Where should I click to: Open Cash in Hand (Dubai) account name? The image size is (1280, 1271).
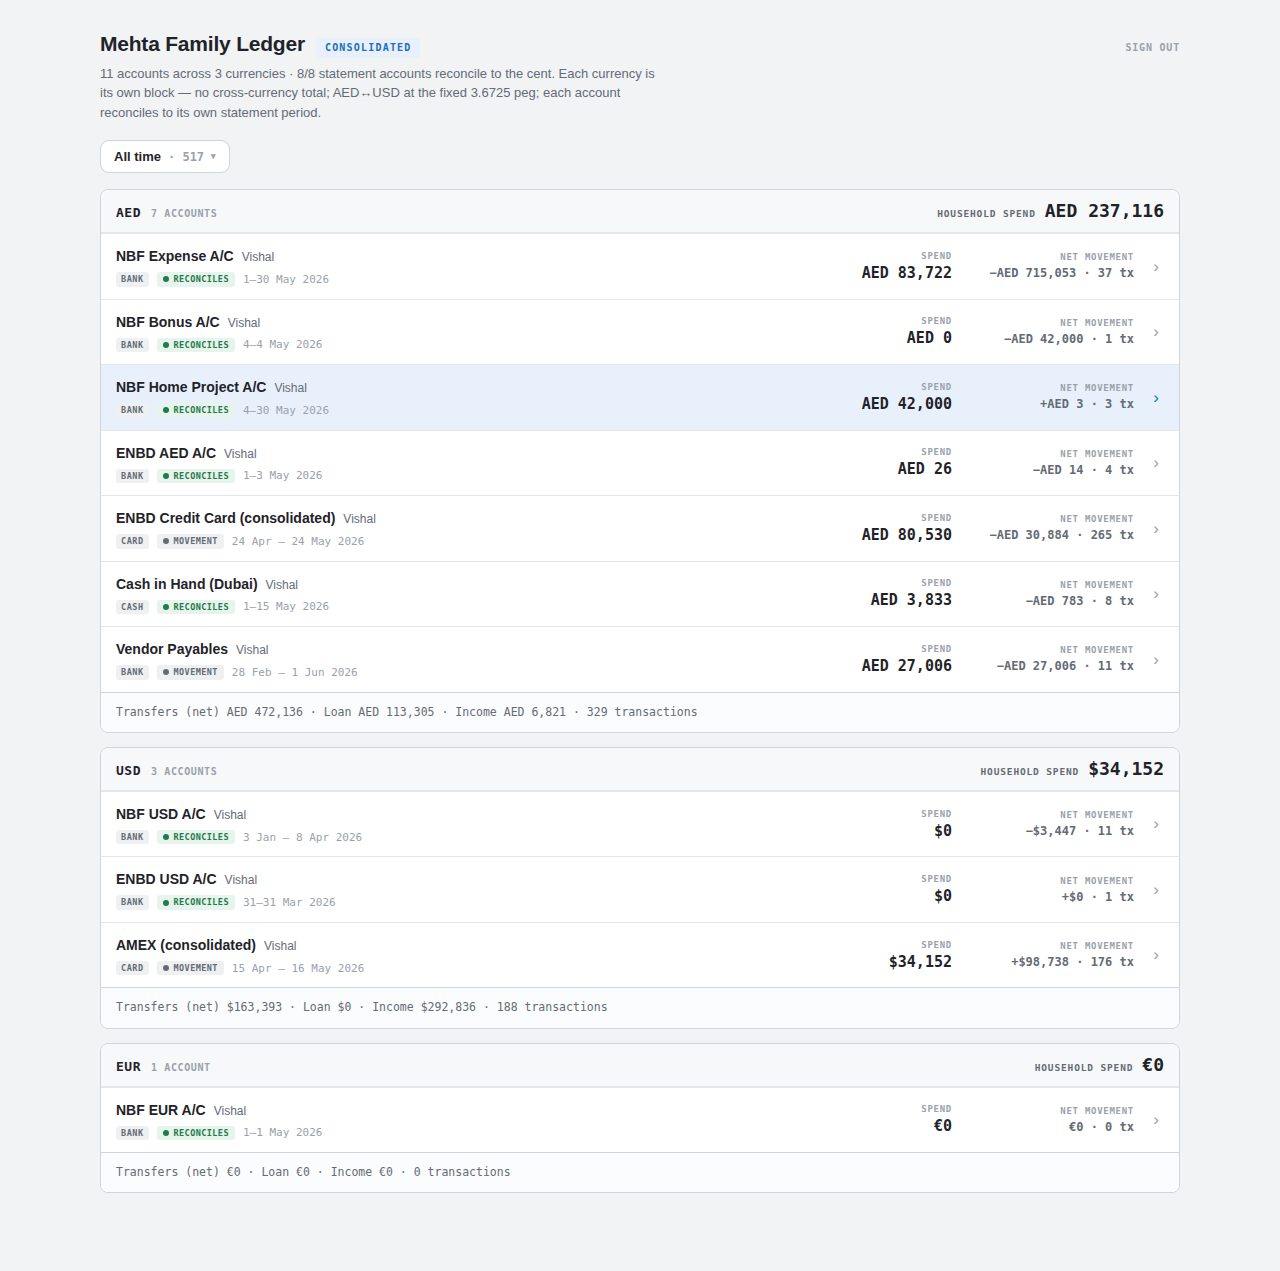(187, 584)
